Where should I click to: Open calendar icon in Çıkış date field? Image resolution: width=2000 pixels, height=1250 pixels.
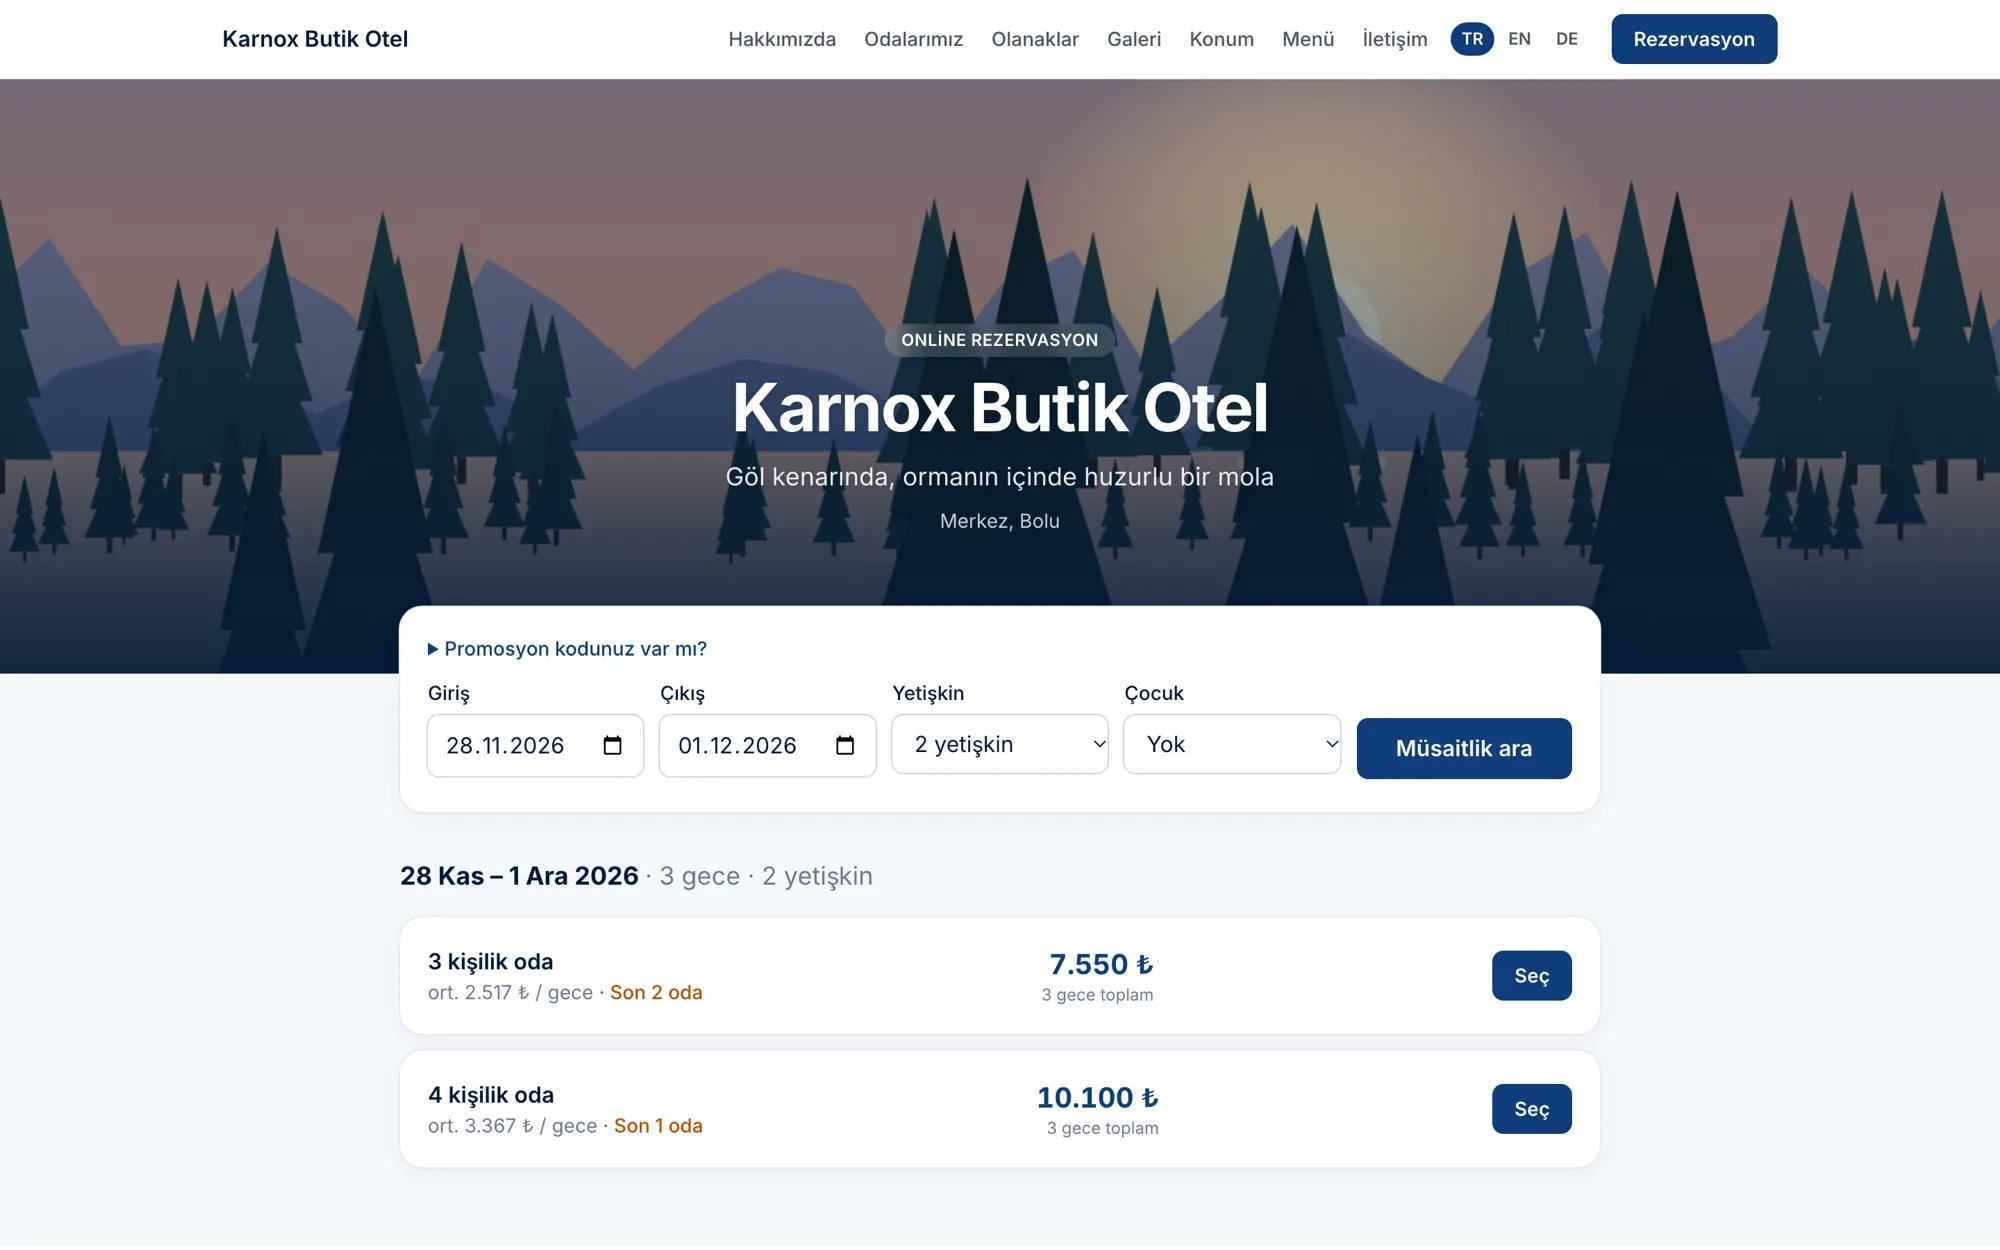pyautogui.click(x=845, y=745)
